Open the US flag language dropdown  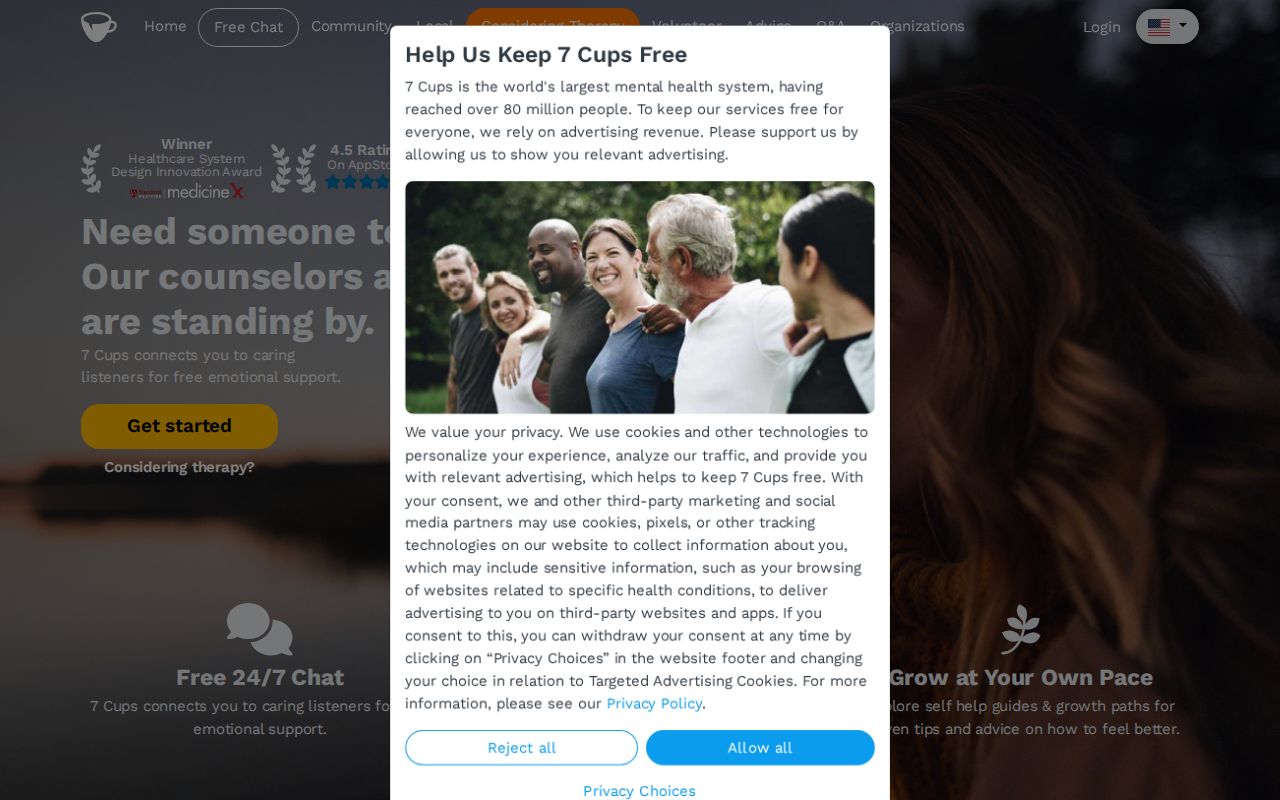pyautogui.click(x=1167, y=27)
